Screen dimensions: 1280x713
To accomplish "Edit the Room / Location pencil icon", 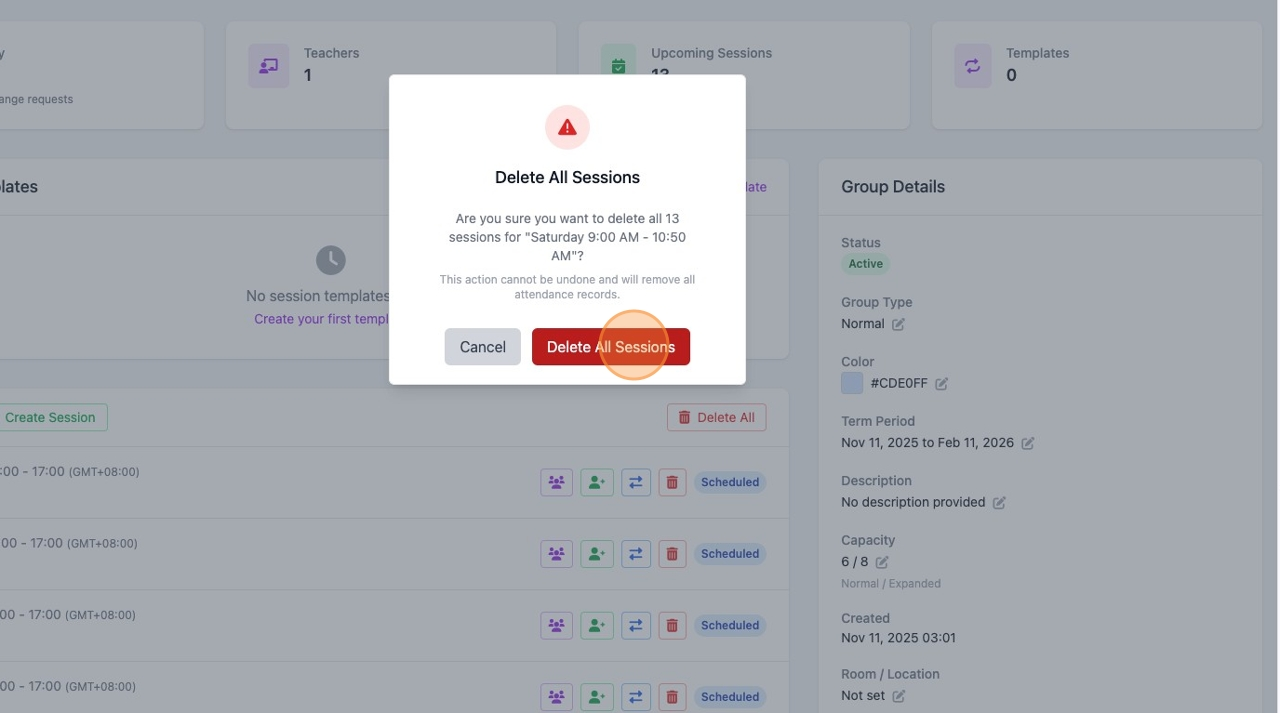I will click(x=899, y=696).
